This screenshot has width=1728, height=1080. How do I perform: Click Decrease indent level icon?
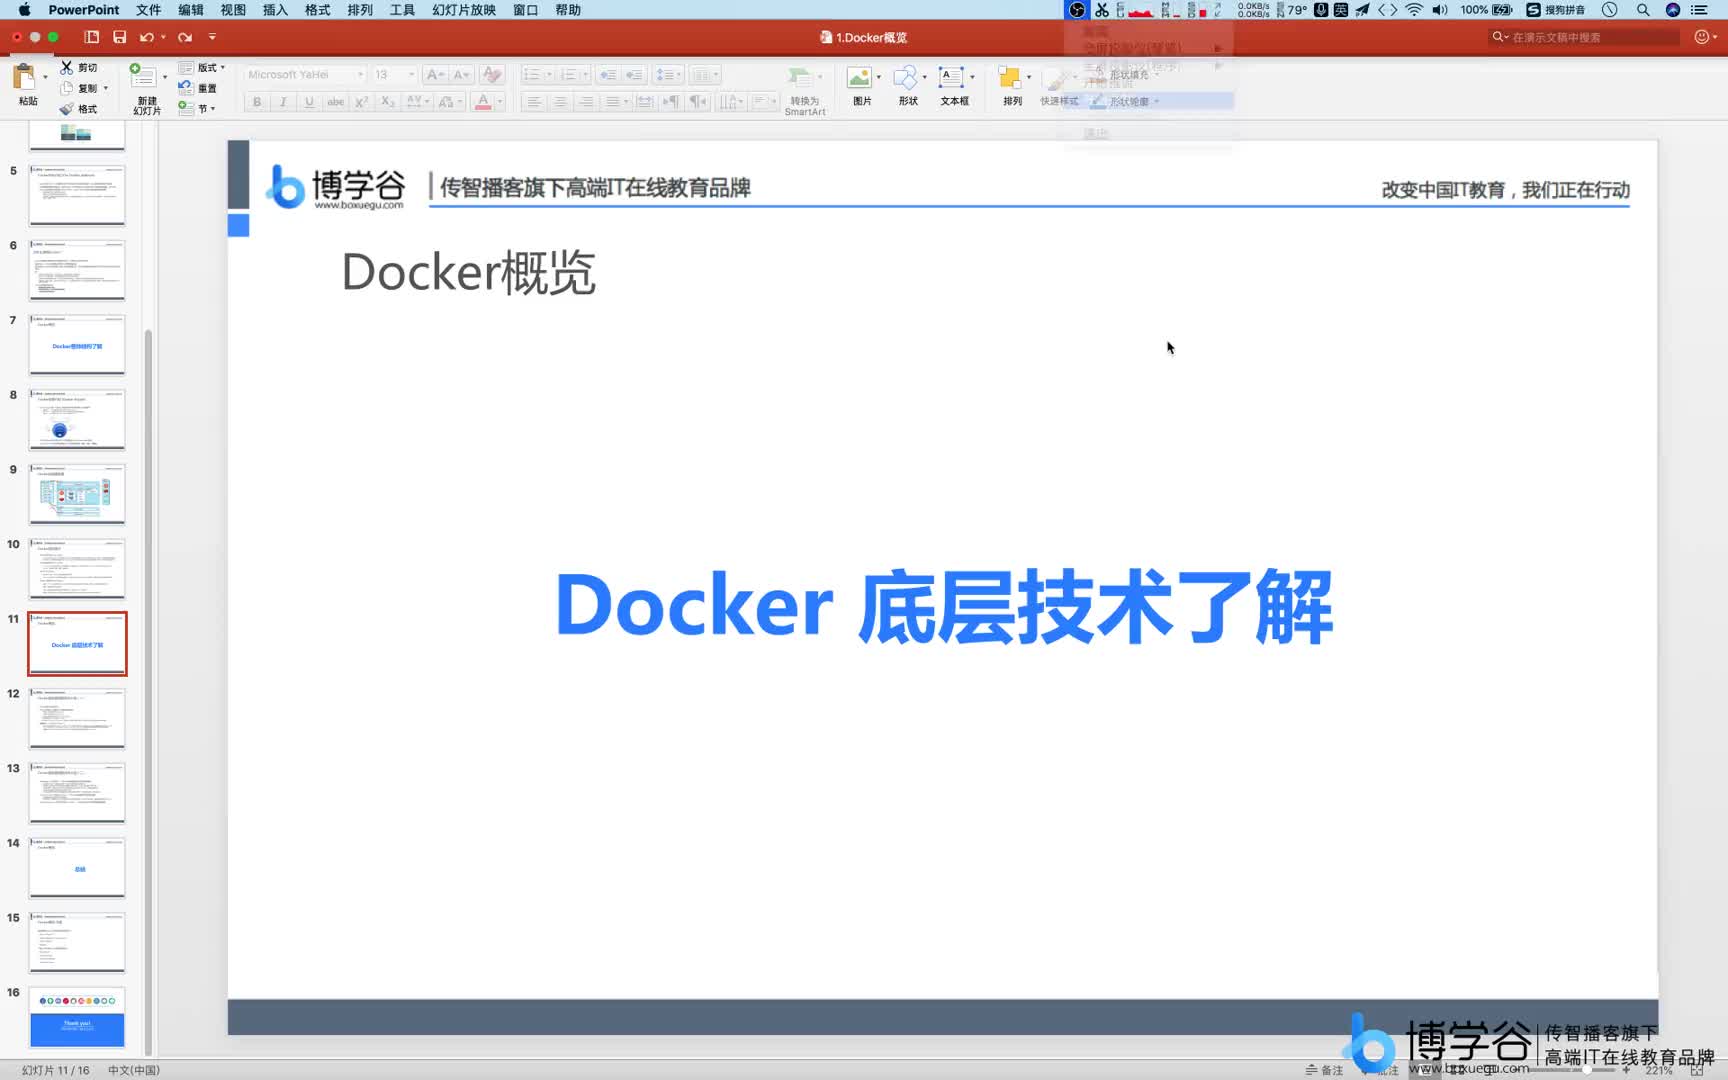tap(608, 75)
